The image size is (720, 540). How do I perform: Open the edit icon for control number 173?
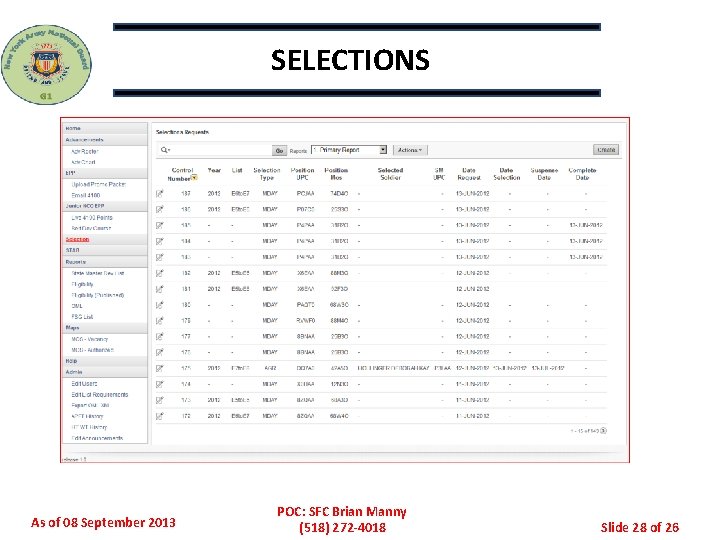point(160,400)
